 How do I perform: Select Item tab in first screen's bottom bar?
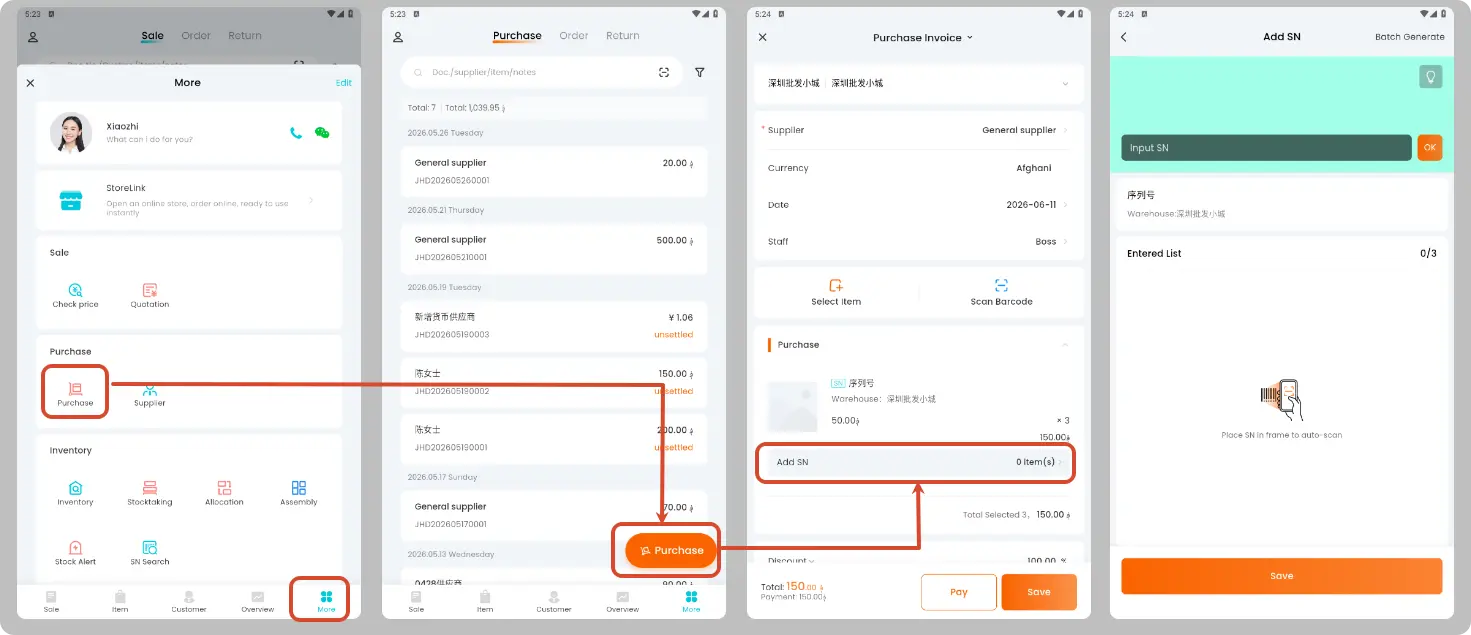click(x=120, y=601)
